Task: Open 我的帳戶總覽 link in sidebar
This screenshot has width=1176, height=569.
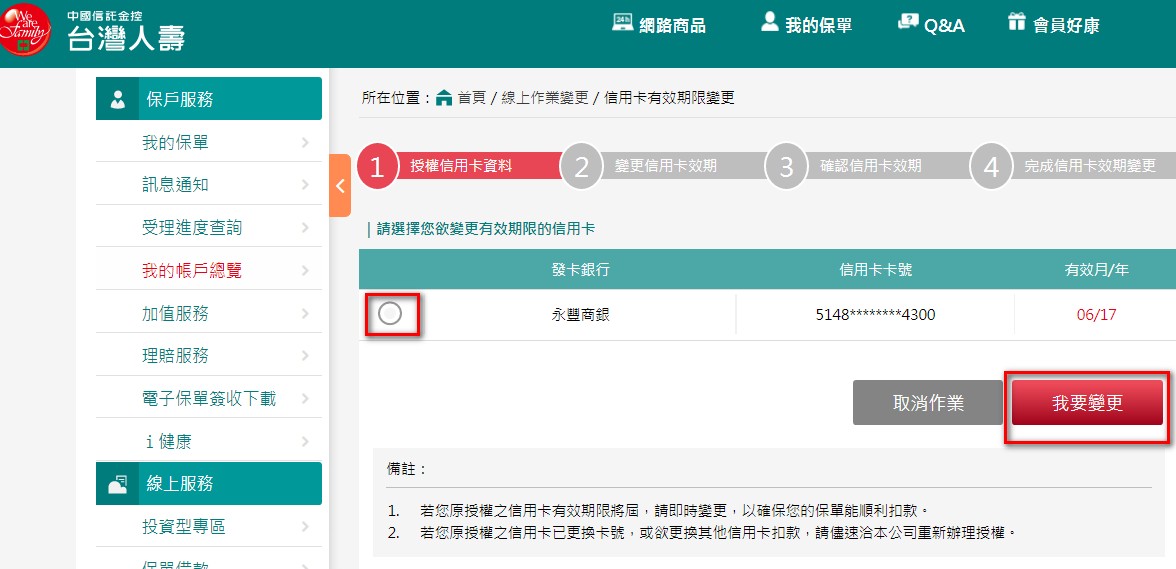Action: 192,270
